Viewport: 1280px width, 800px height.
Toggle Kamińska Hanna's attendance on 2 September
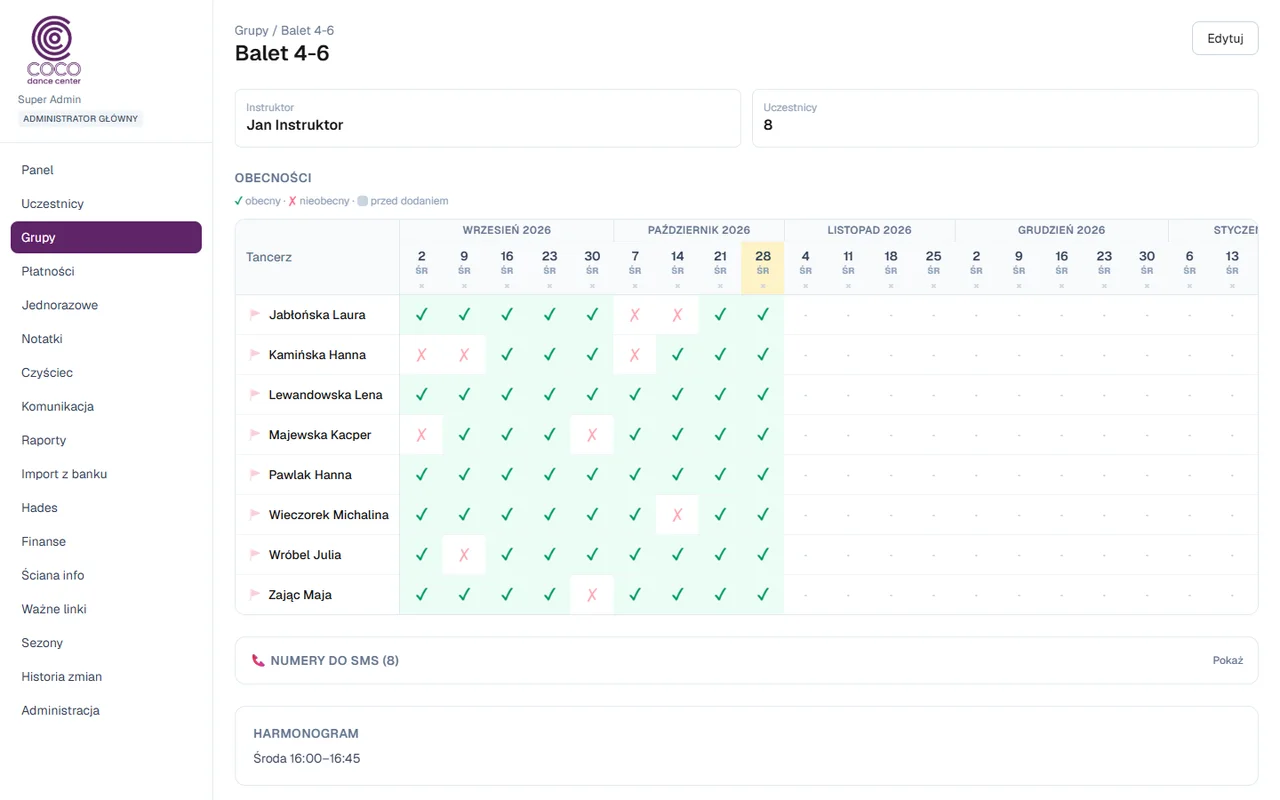click(422, 355)
